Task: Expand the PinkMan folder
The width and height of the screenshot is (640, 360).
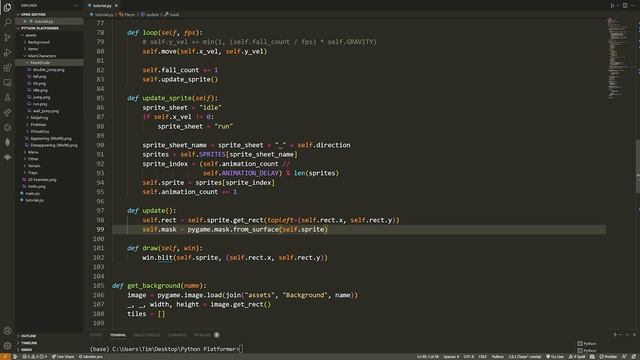Action: point(49,124)
